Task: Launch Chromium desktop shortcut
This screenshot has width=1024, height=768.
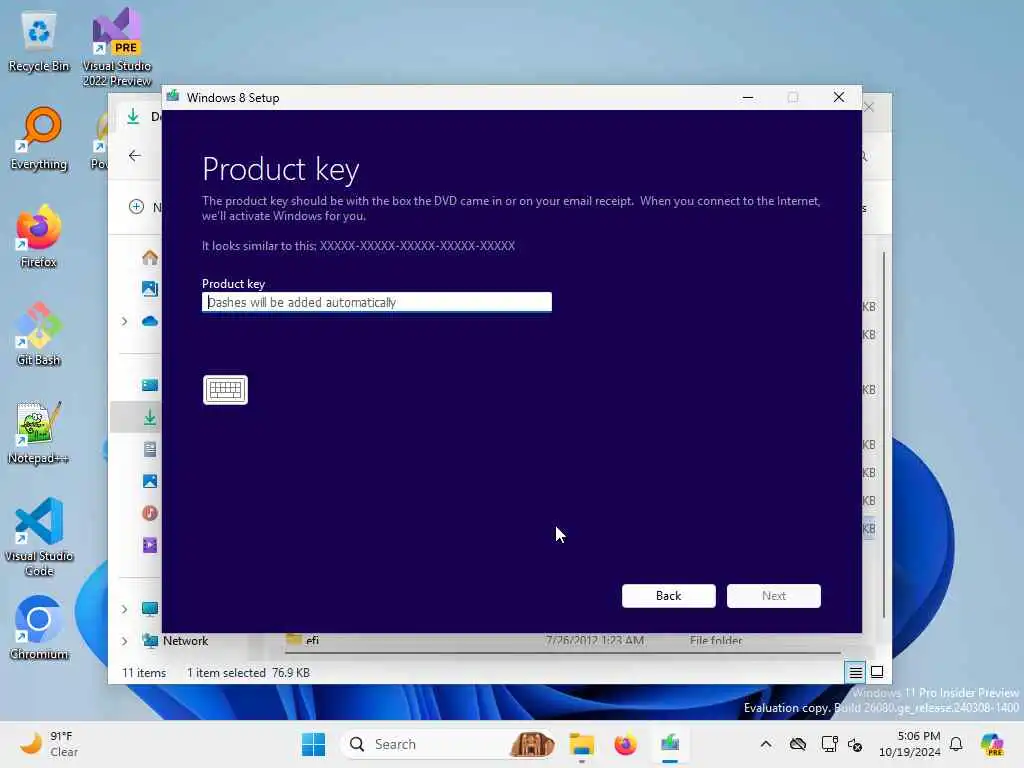Action: 39,628
